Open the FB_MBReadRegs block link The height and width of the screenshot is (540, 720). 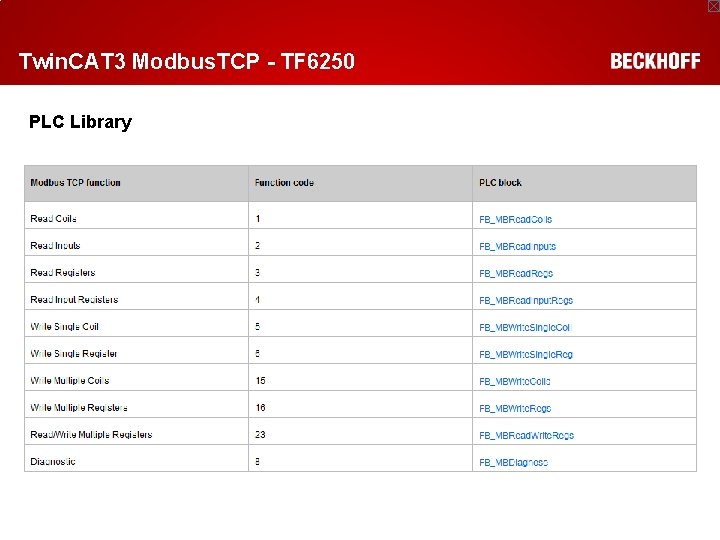point(516,274)
